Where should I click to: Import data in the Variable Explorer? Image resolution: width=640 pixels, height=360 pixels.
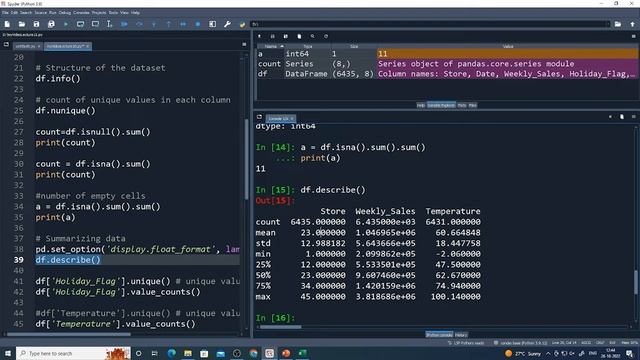[x=259, y=36]
